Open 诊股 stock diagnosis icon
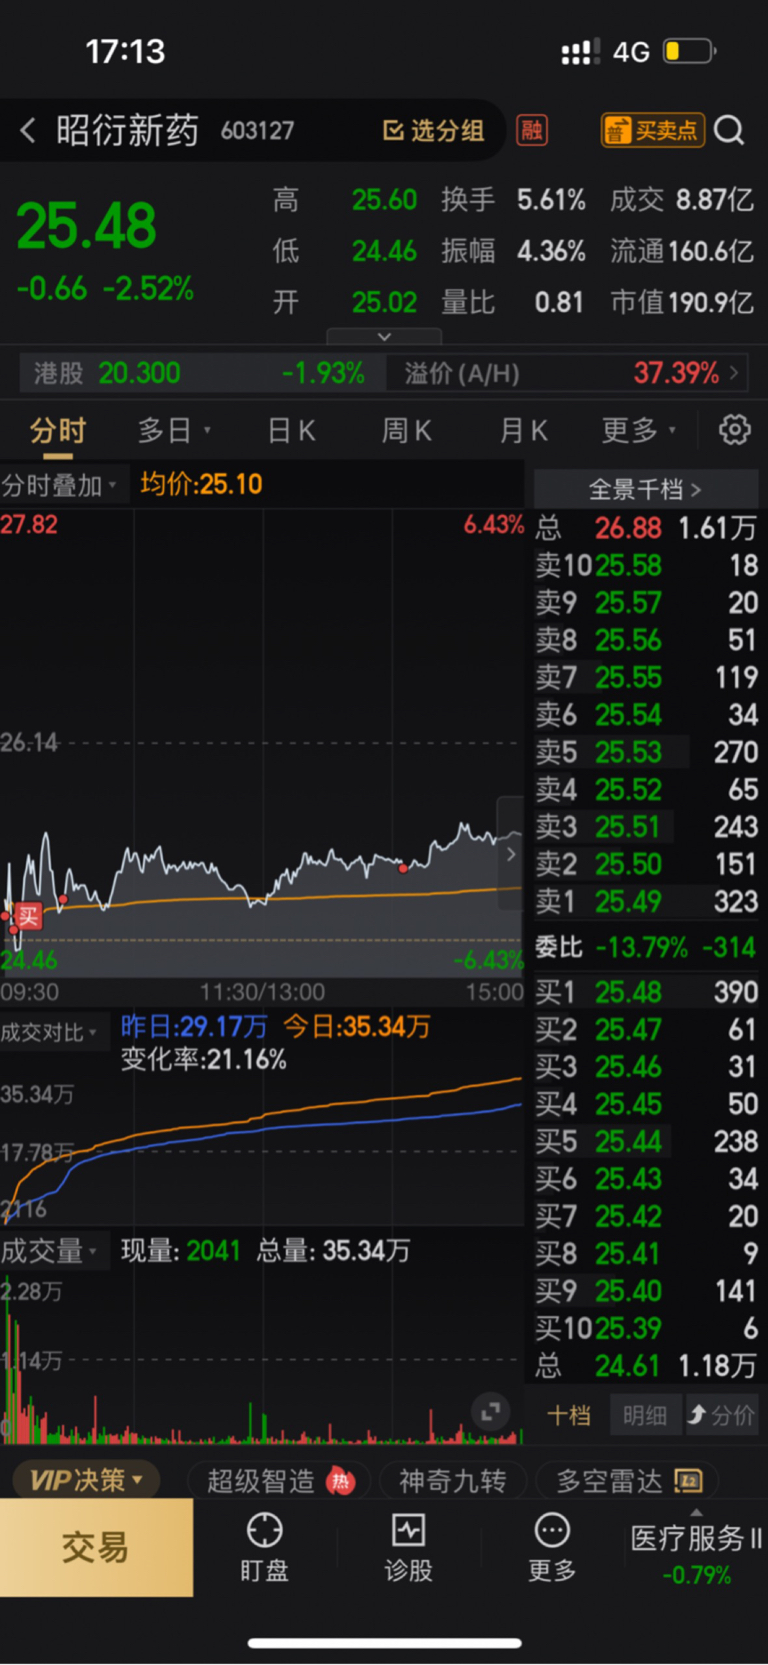768x1665 pixels. 408,1547
